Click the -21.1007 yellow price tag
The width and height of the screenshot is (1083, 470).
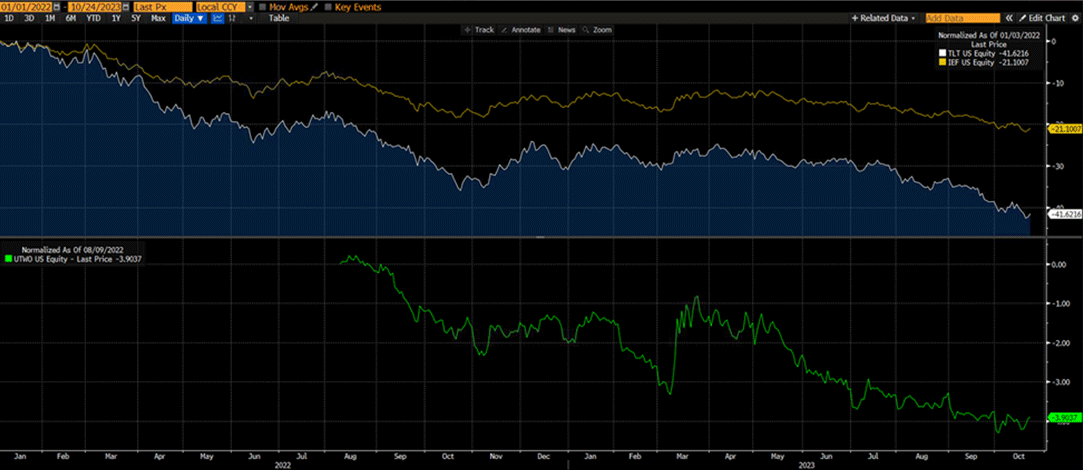point(1064,129)
